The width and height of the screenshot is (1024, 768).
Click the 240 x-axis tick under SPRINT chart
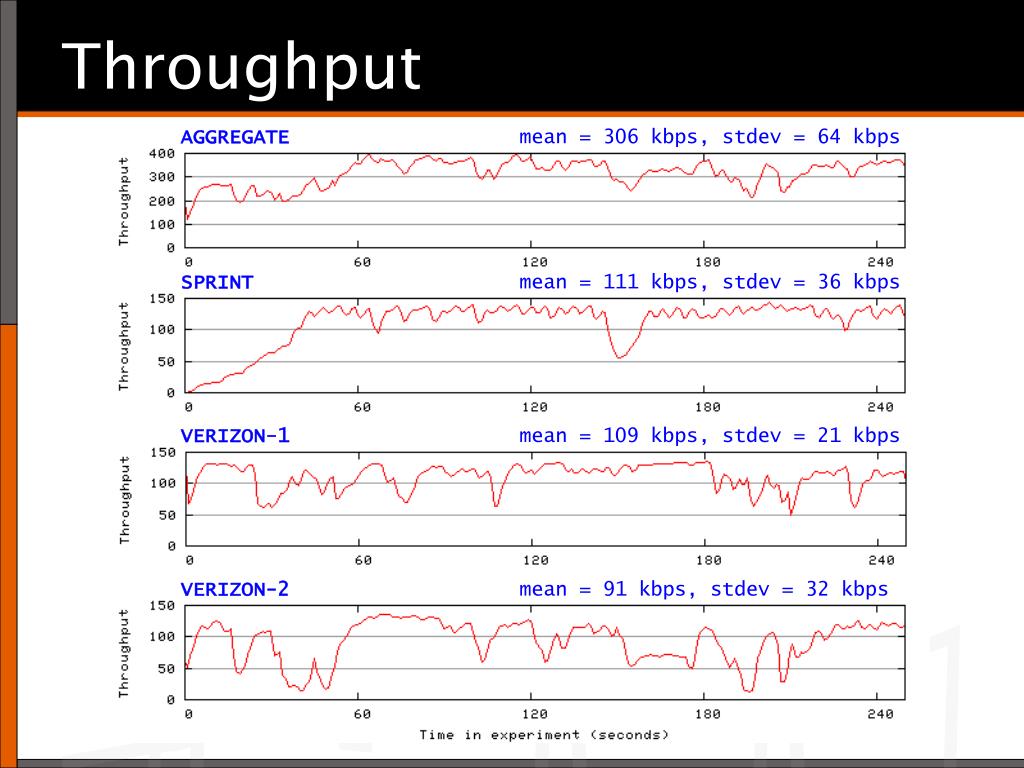pyautogui.click(x=880, y=407)
